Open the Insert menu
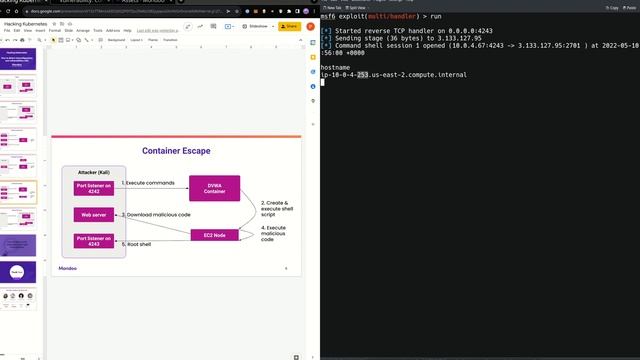 pos(40,31)
